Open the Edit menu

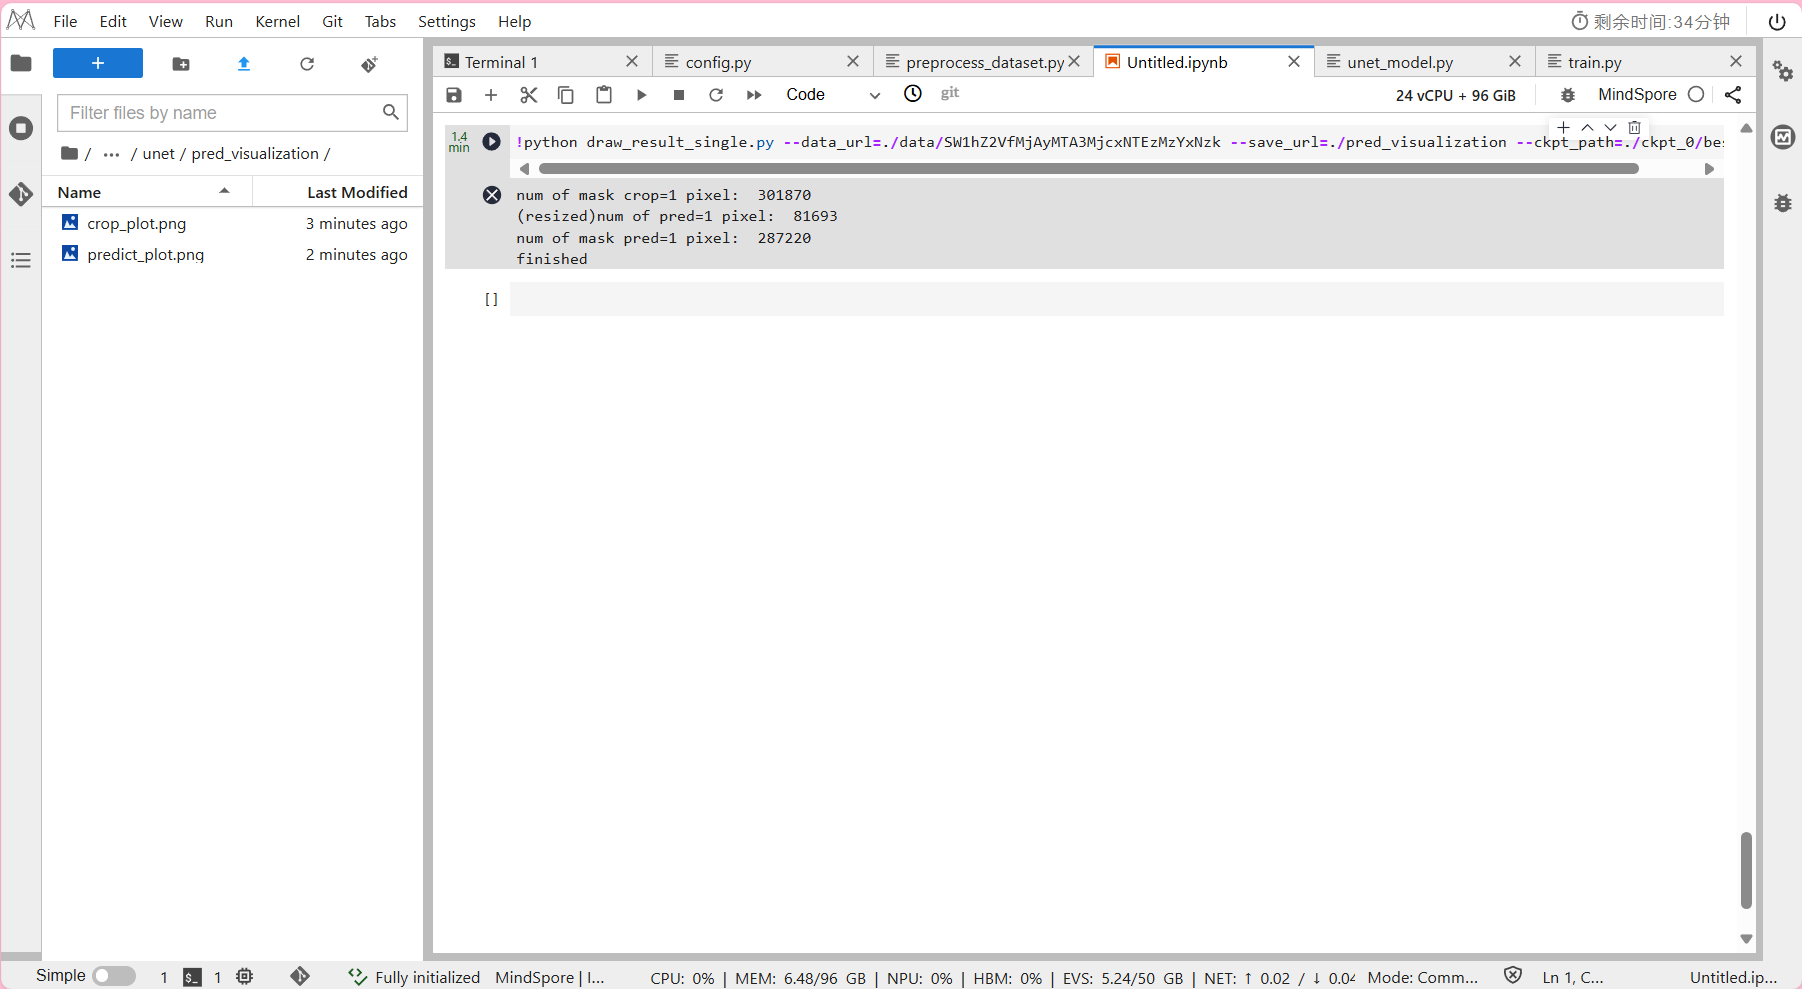[x=113, y=21]
